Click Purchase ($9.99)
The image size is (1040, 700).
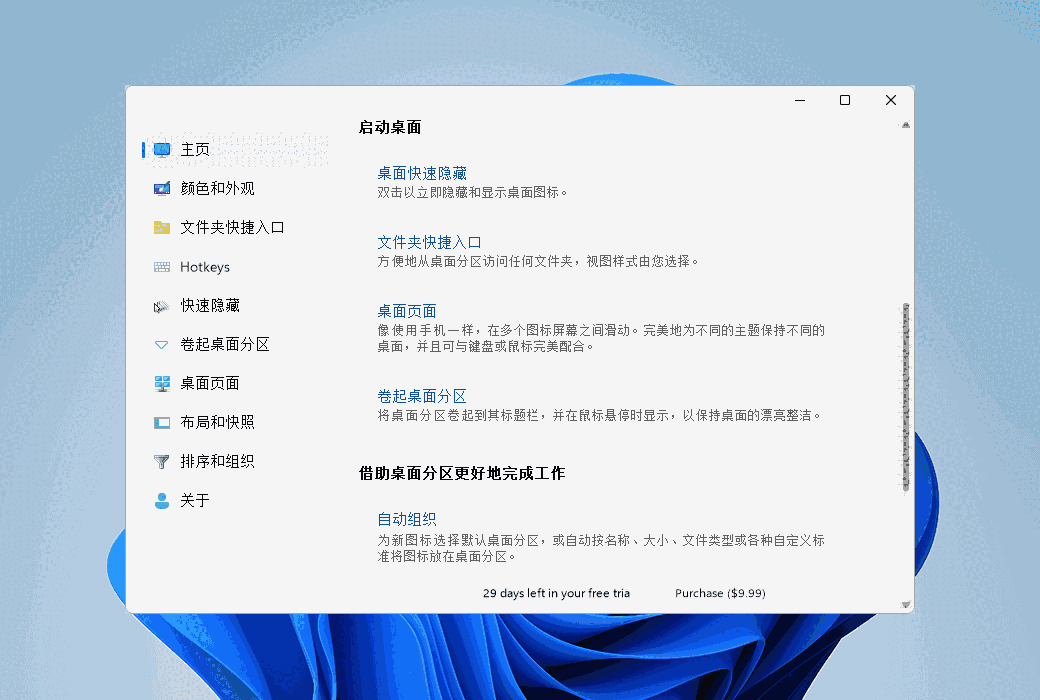720,593
